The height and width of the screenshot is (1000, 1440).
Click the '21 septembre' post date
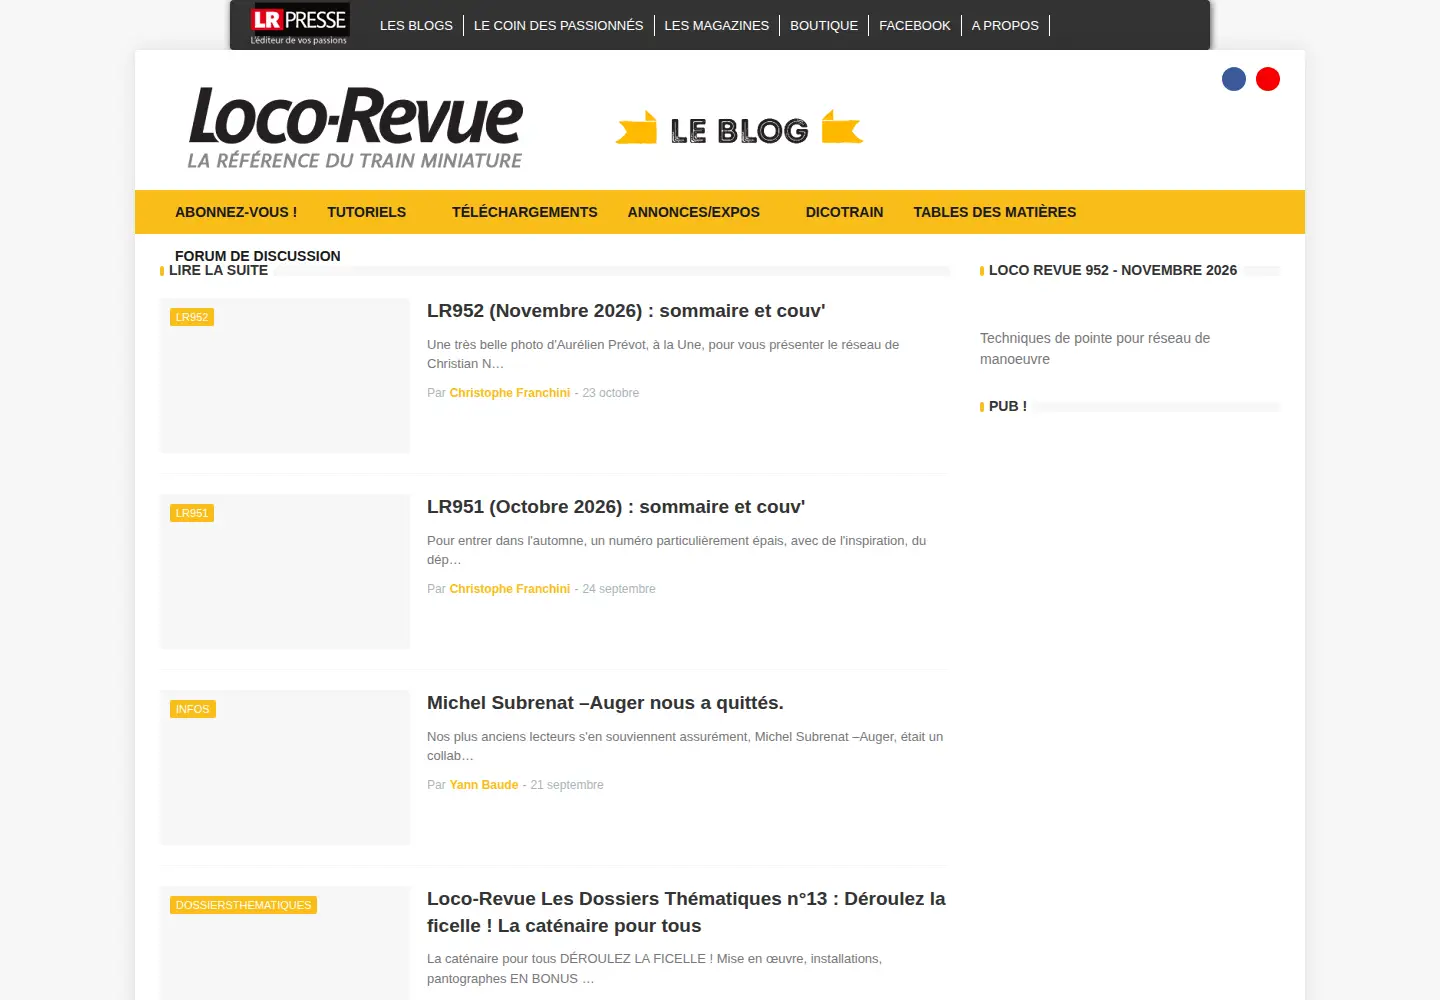[x=567, y=785]
